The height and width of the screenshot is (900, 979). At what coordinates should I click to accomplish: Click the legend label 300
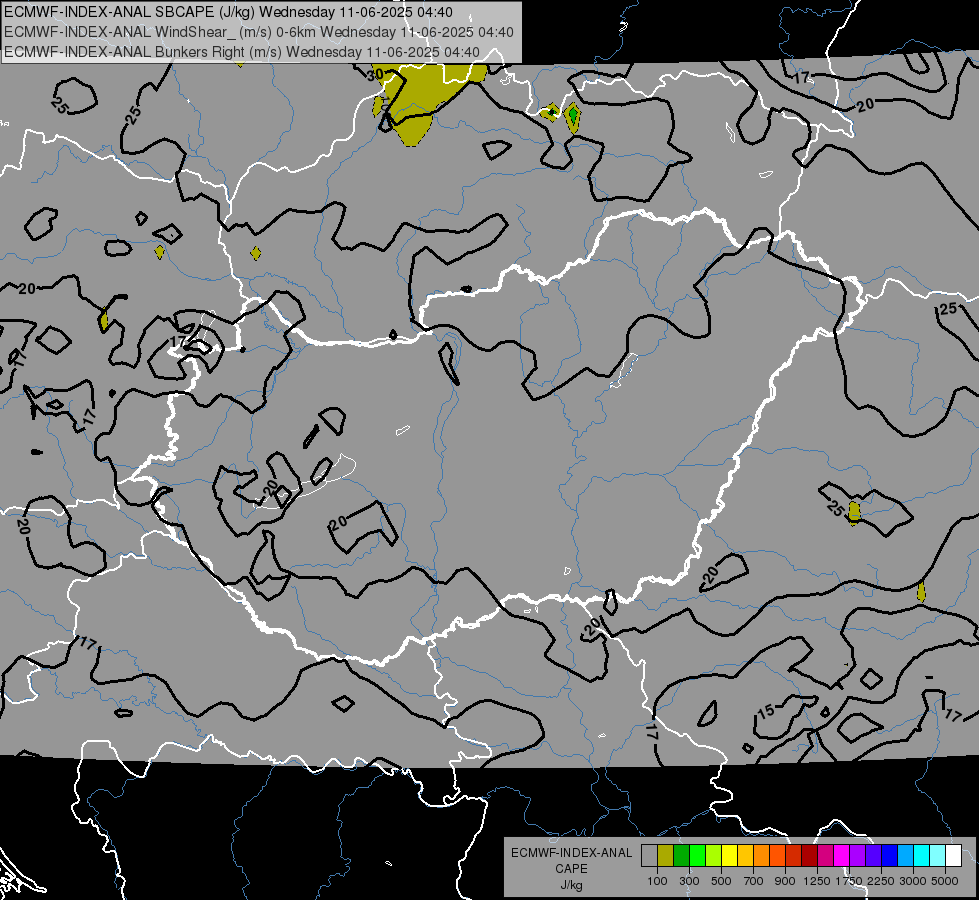689,881
